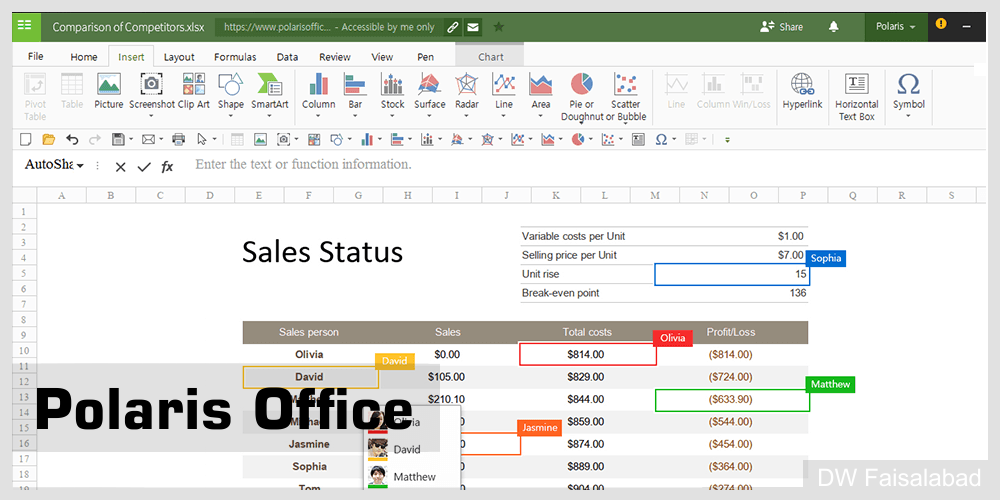The image size is (1000, 500).
Task: Print the spreadsheet from quick toolbar
Action: click(x=179, y=139)
